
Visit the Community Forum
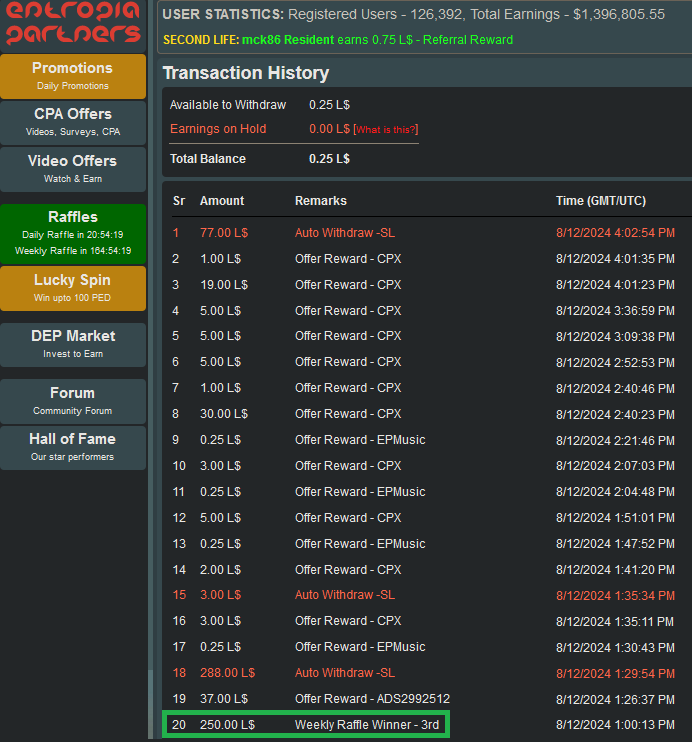click(x=73, y=401)
